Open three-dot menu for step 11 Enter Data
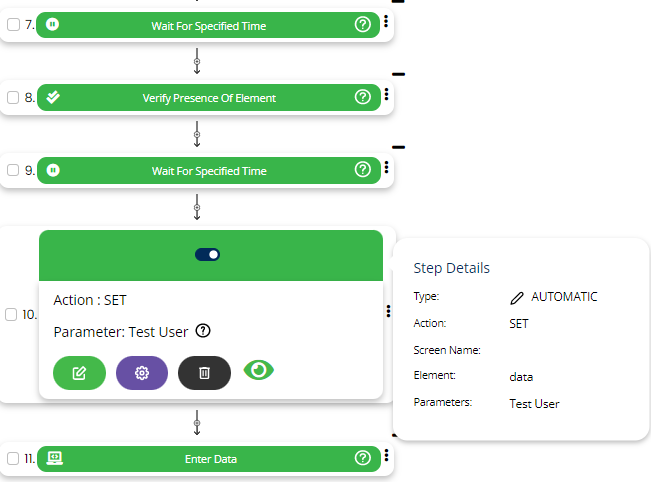This screenshot has height=482, width=651. click(386, 457)
